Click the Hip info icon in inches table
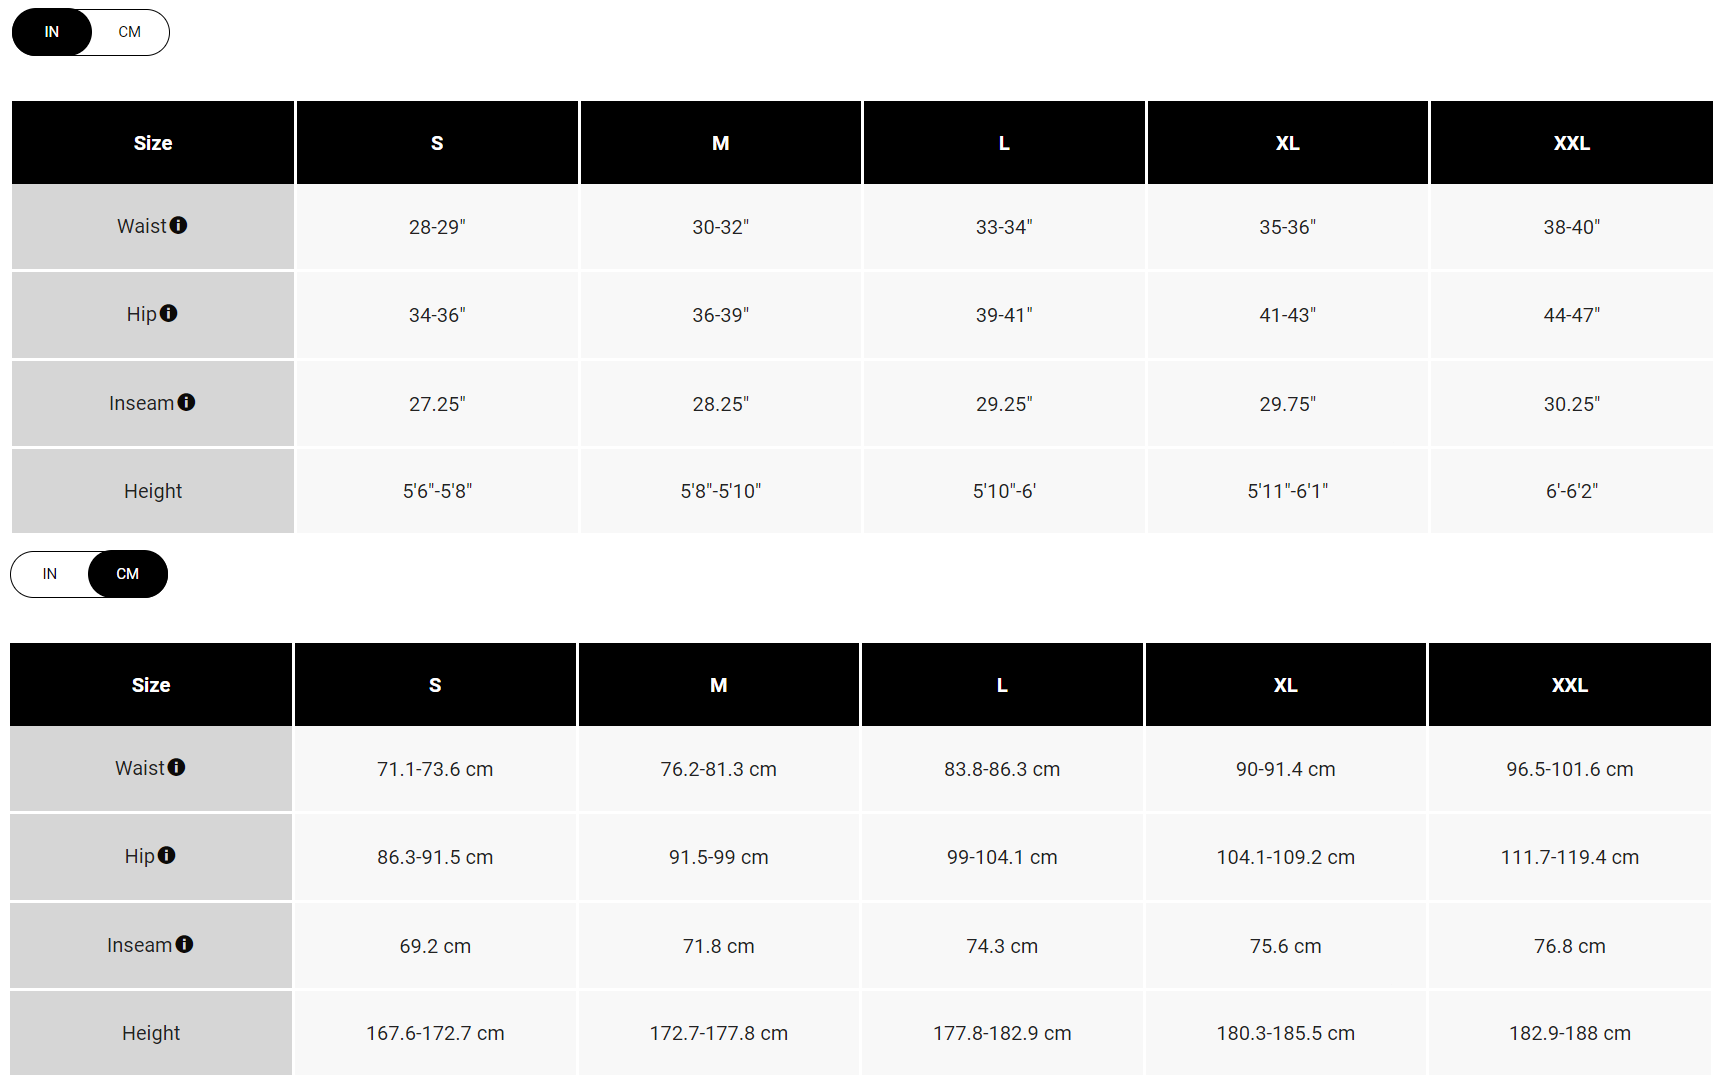1721x1083 pixels. coord(169,314)
